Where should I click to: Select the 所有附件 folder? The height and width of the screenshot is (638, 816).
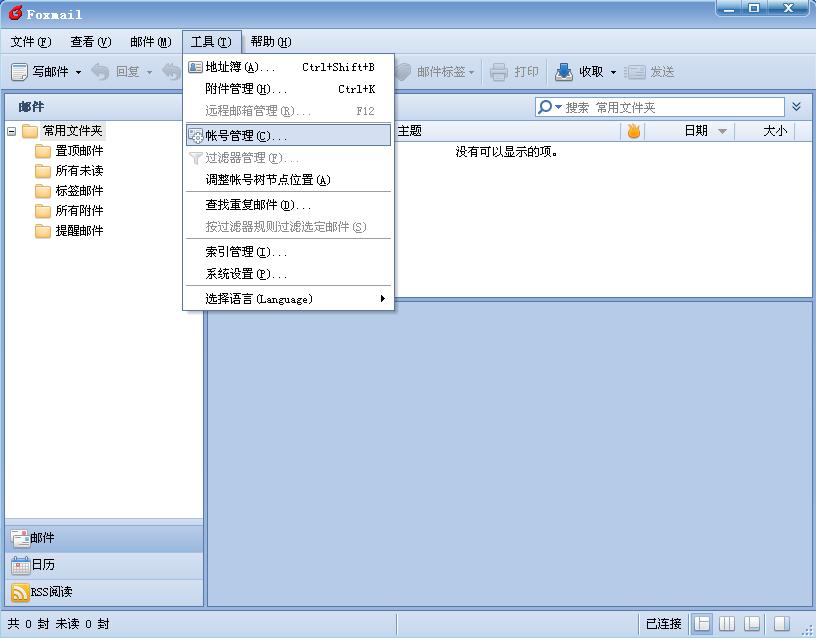click(79, 211)
